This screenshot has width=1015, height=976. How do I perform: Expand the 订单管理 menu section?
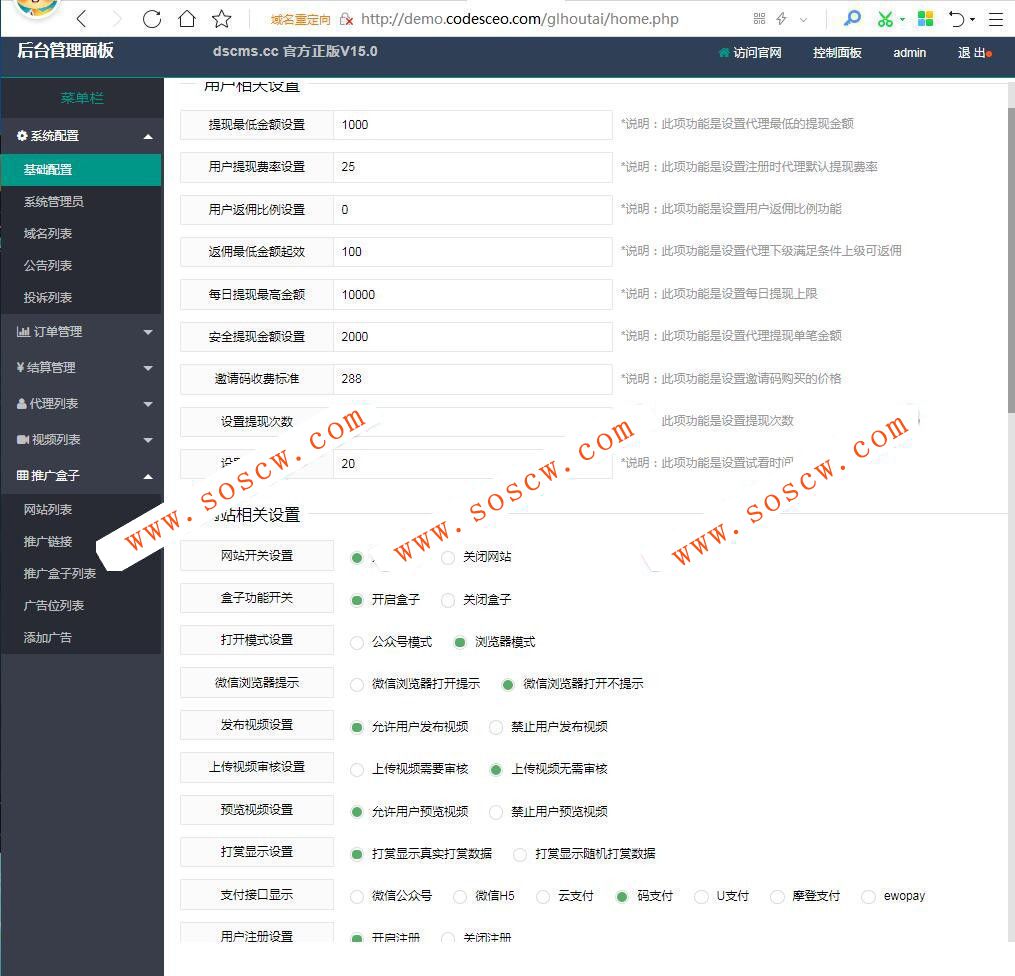82,332
